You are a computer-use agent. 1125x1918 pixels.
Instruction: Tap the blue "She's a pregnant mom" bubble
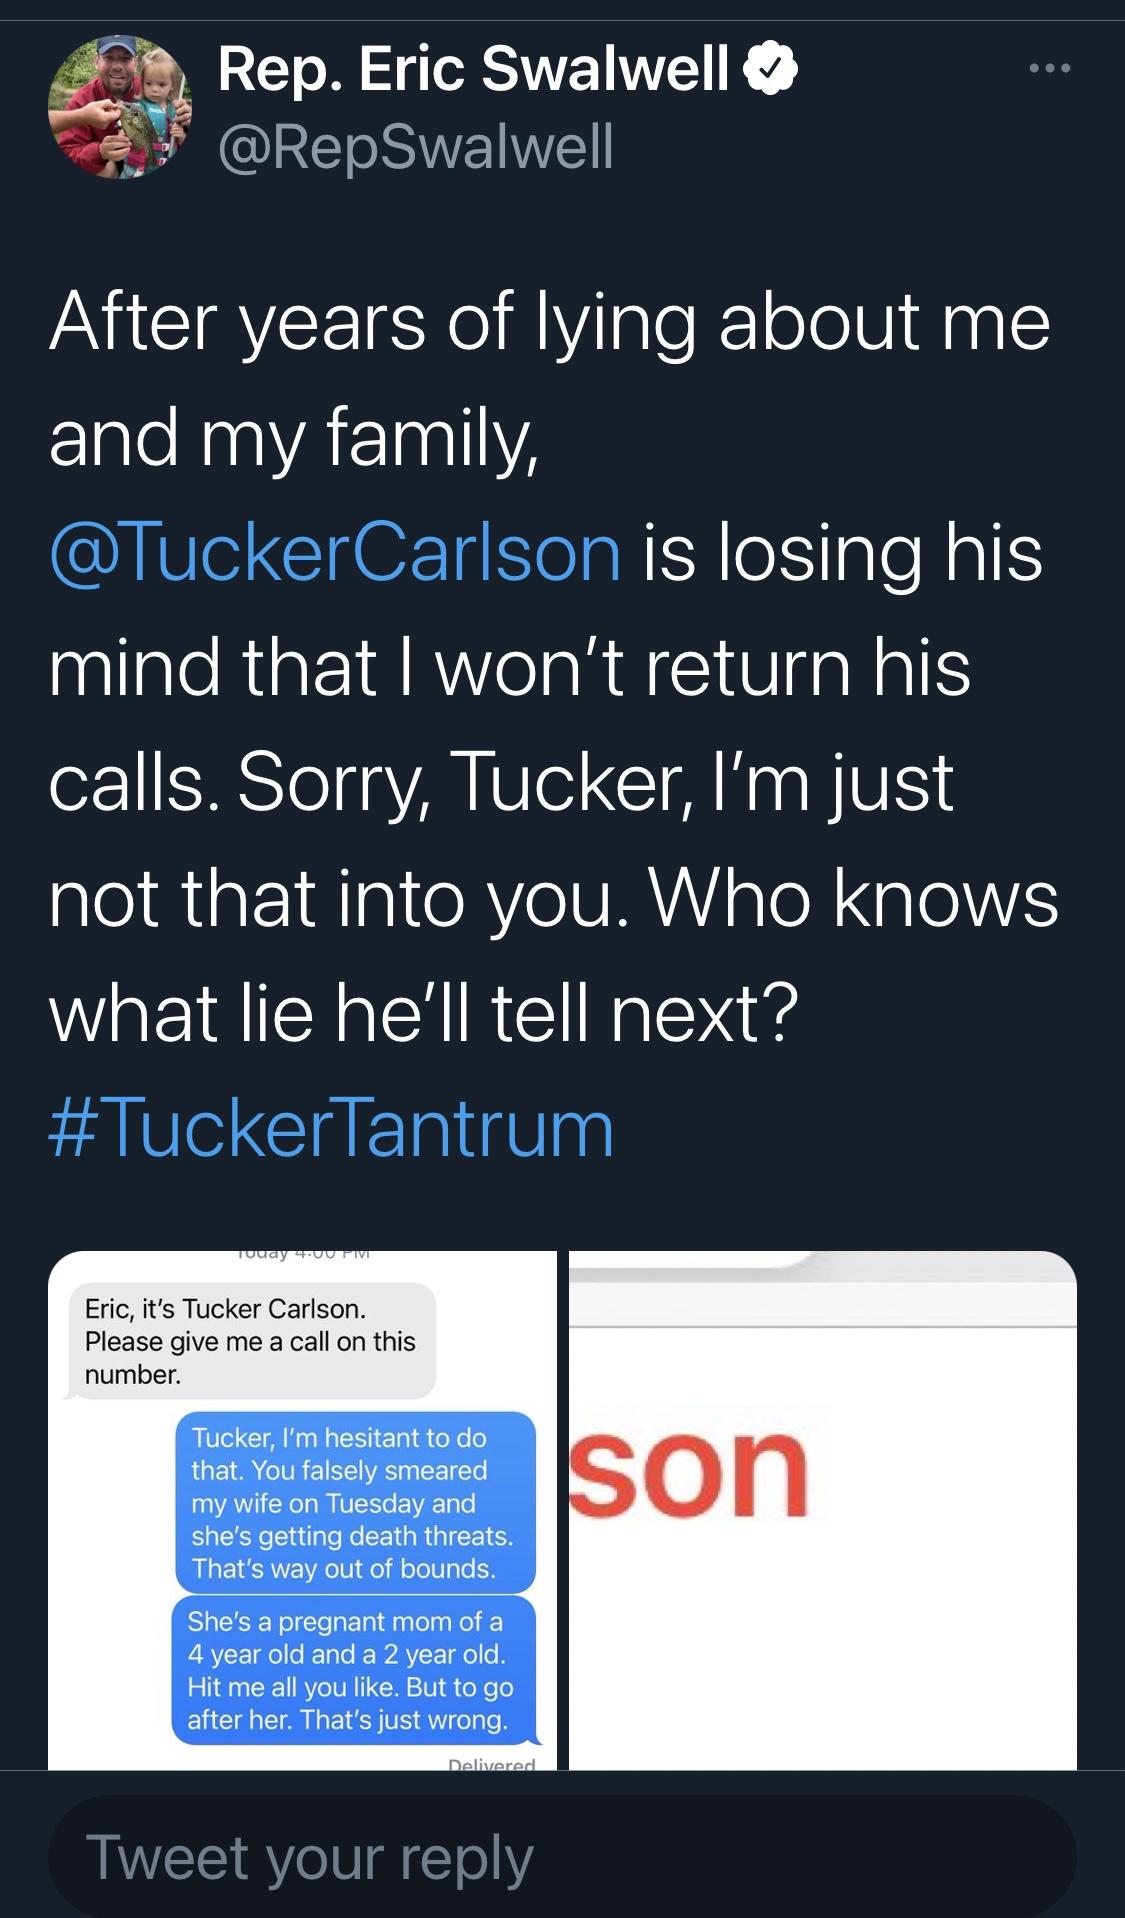pyautogui.click(x=354, y=1670)
